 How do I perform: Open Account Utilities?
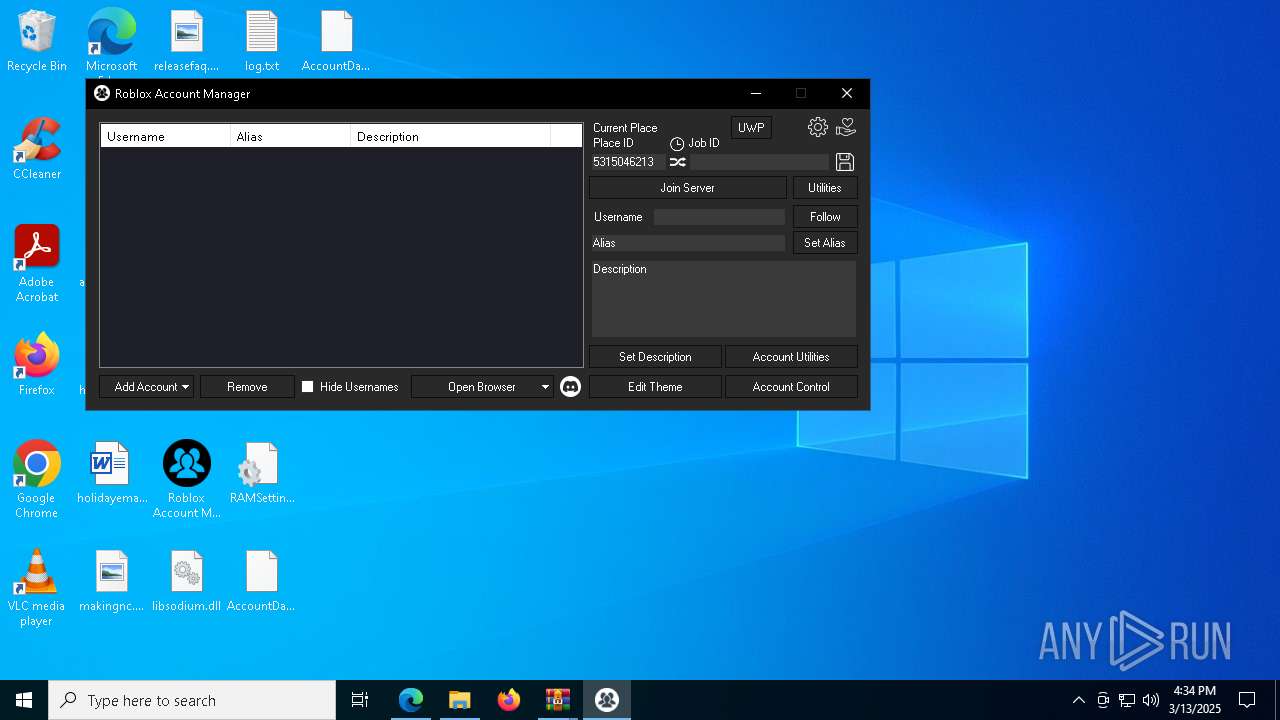coord(791,357)
